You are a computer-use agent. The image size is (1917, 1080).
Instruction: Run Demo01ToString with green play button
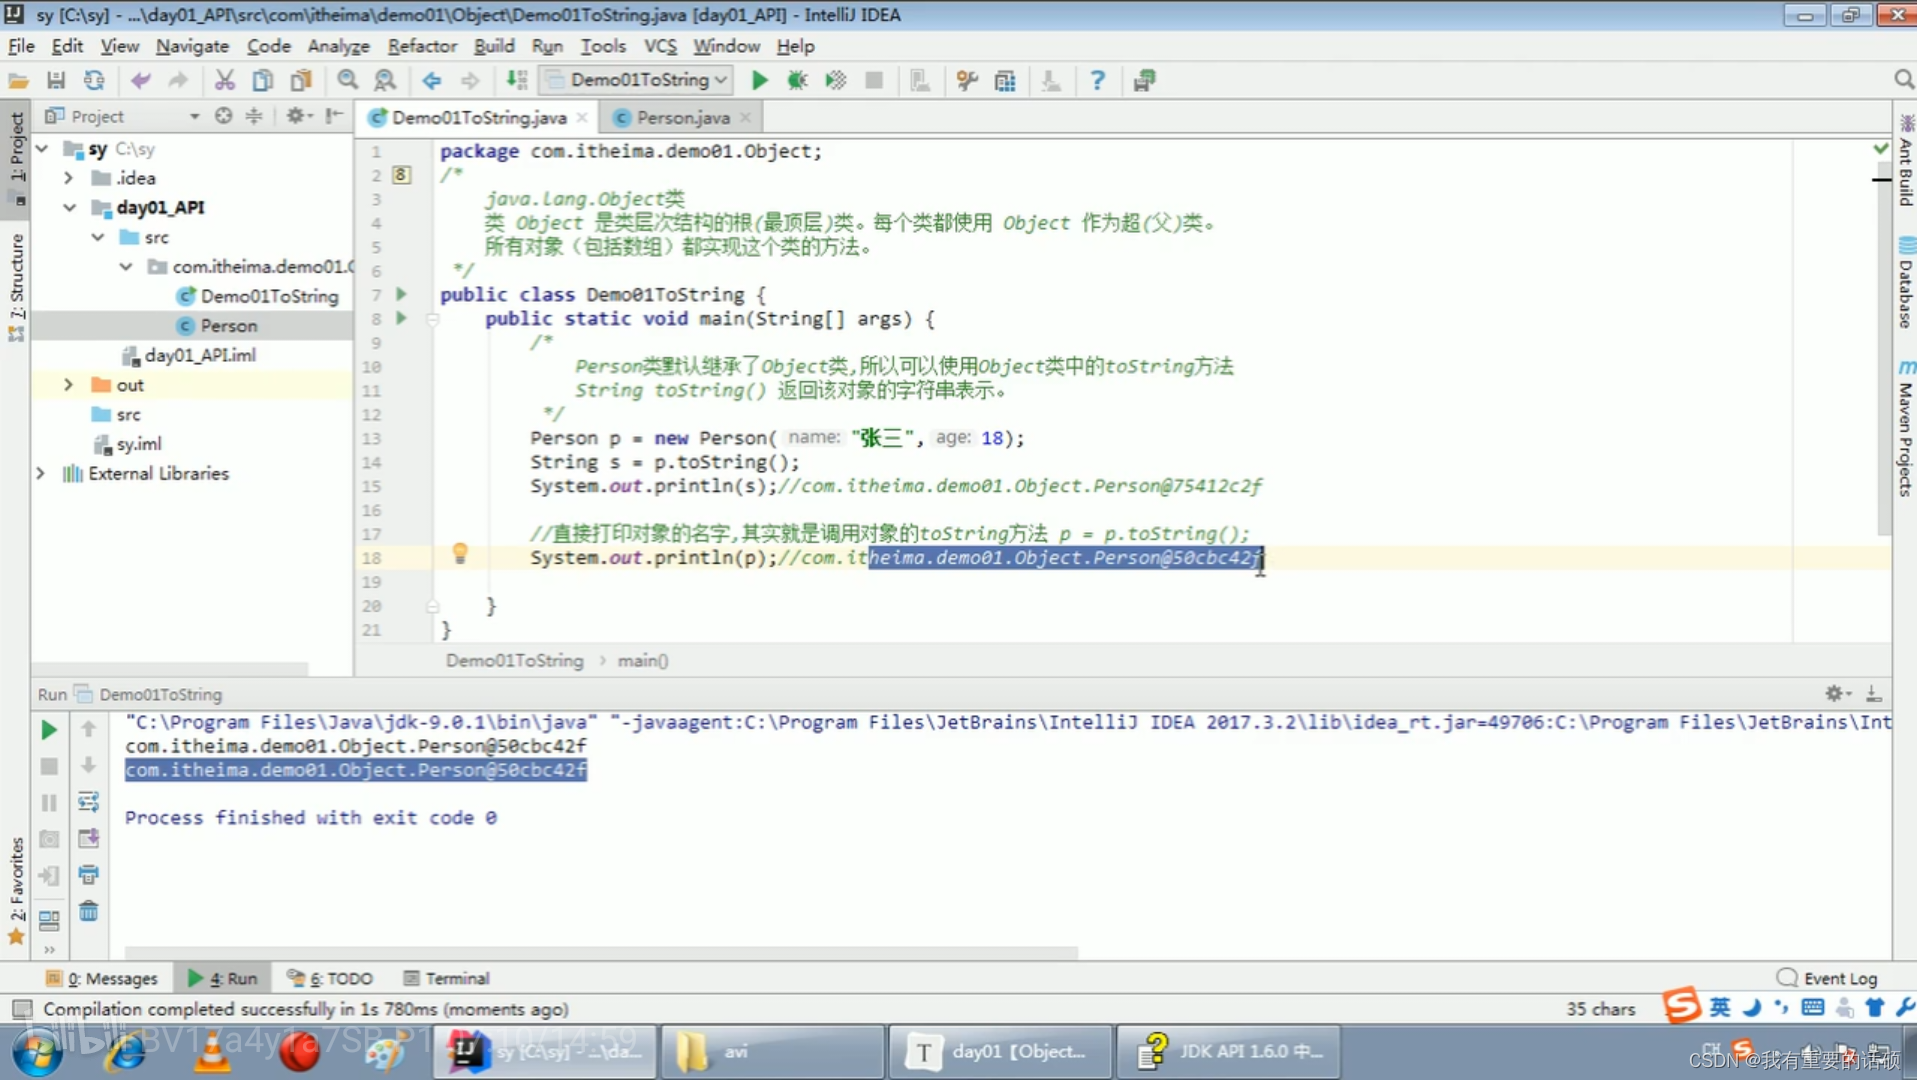[x=760, y=81]
